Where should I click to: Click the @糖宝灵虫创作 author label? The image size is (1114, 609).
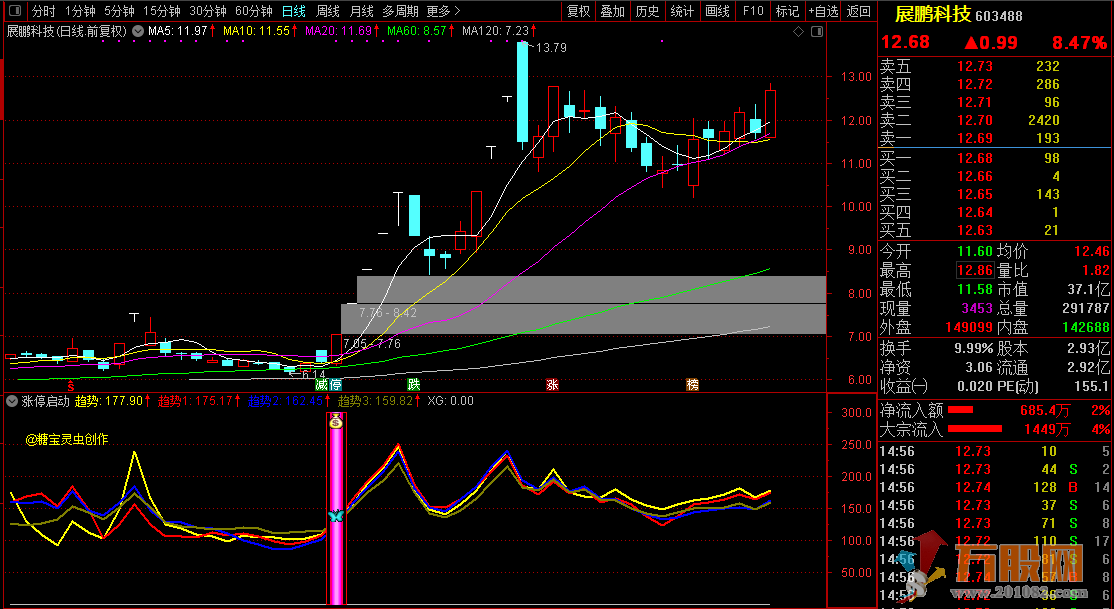click(67, 440)
